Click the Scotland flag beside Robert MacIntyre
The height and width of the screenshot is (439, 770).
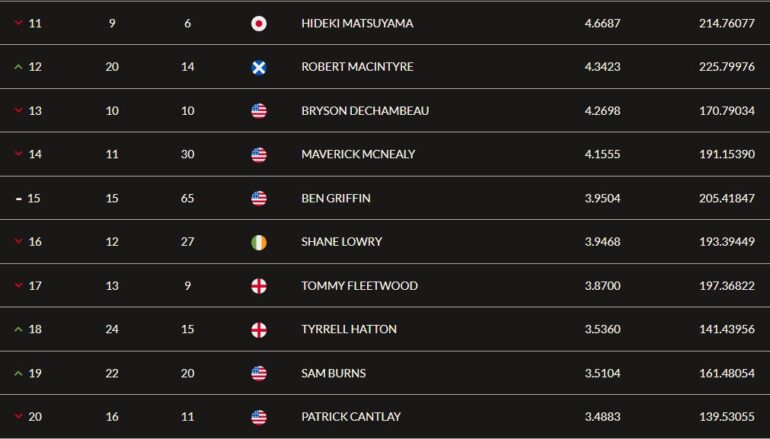[x=259, y=67]
